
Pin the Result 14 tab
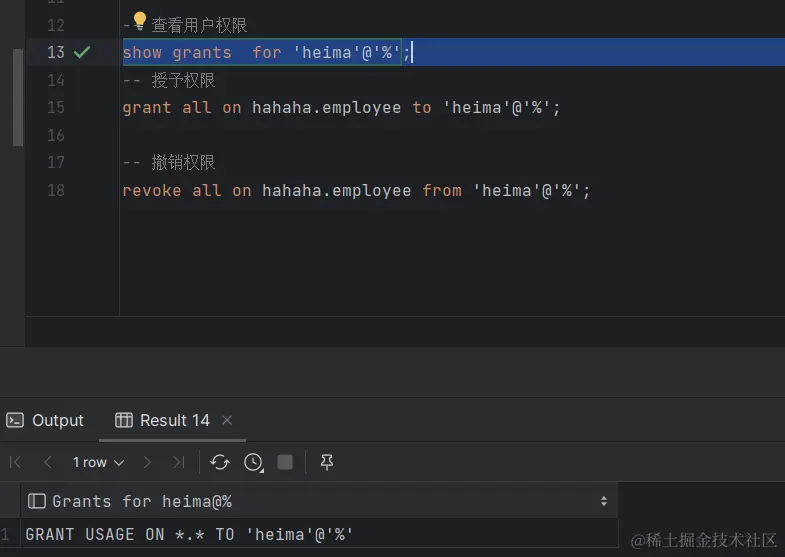pyautogui.click(x=326, y=462)
